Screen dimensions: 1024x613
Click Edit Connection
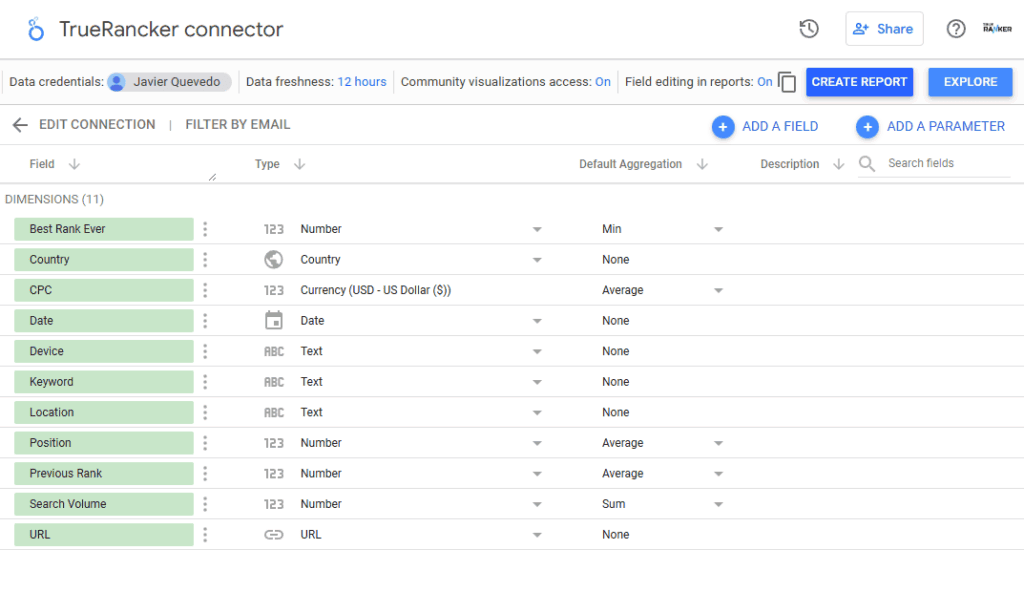pyautogui.click(x=97, y=125)
